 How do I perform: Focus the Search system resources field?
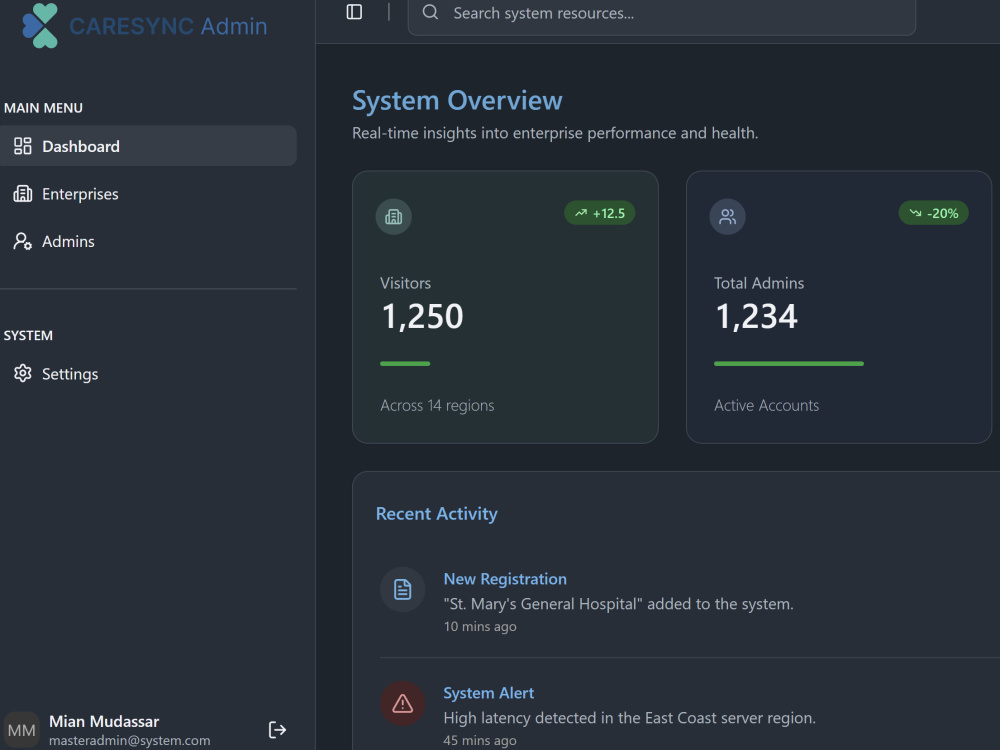click(661, 13)
